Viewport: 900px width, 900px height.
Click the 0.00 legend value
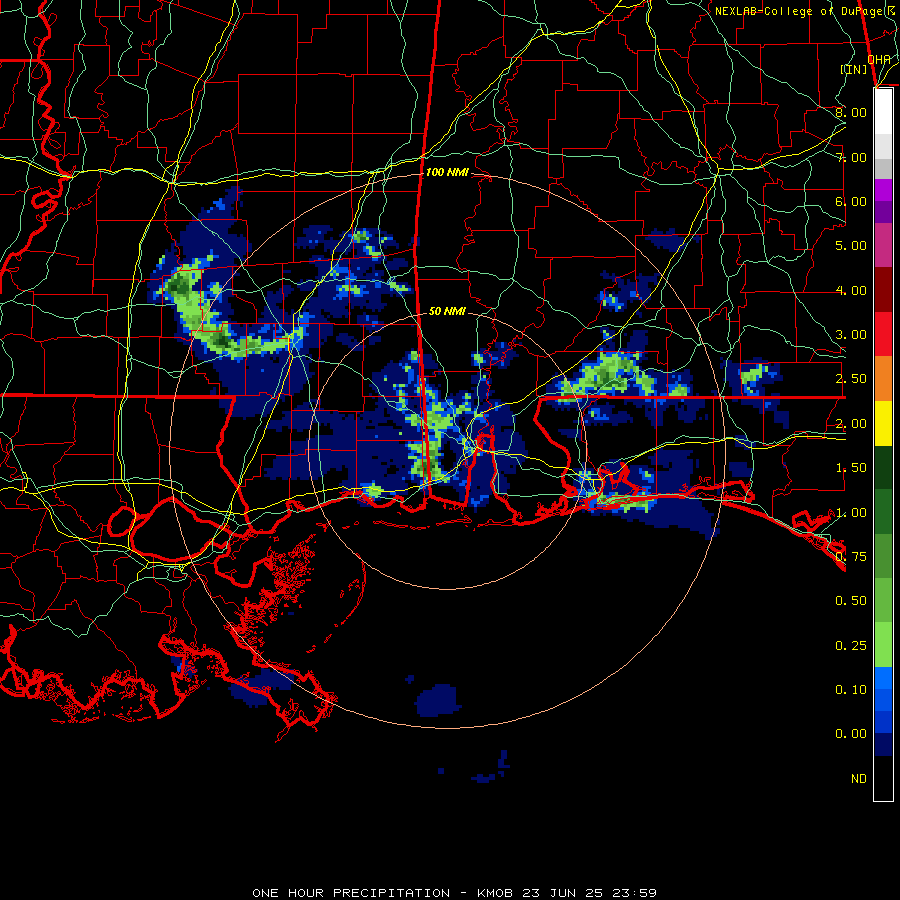click(x=851, y=734)
